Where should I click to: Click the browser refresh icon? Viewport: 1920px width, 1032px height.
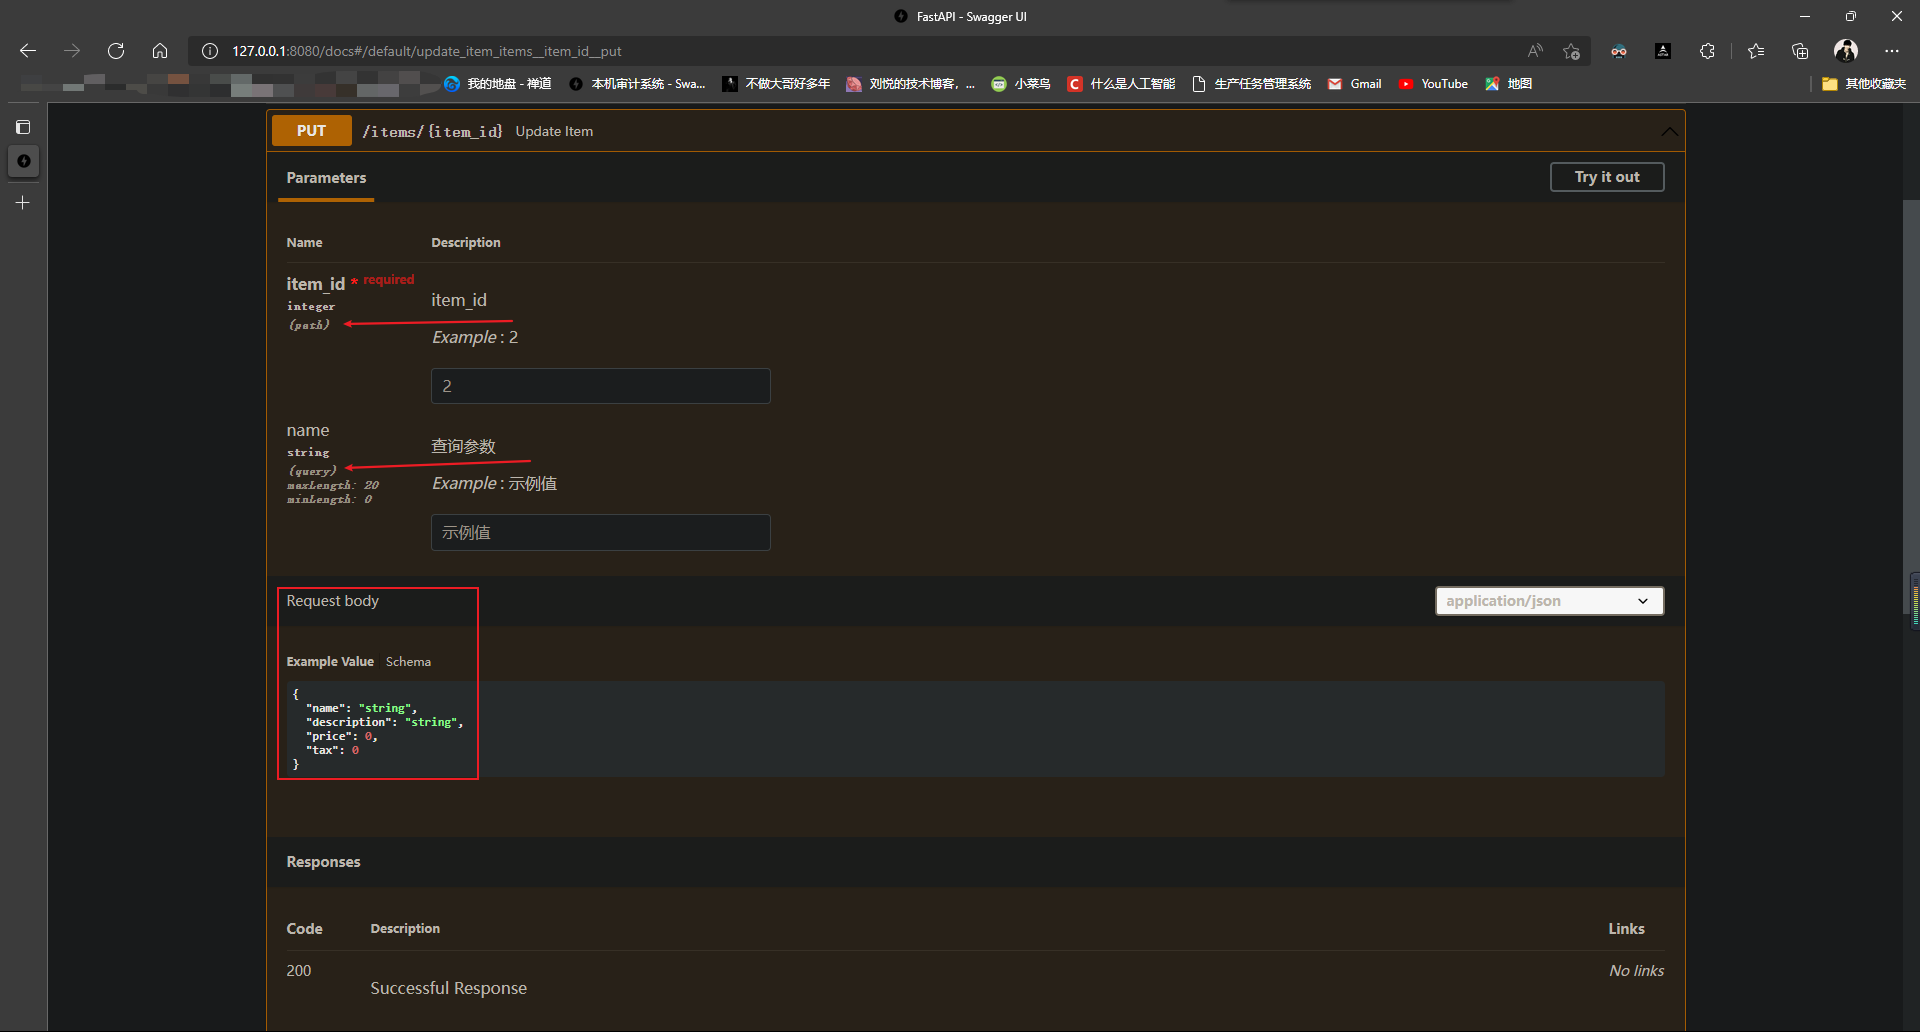116,51
